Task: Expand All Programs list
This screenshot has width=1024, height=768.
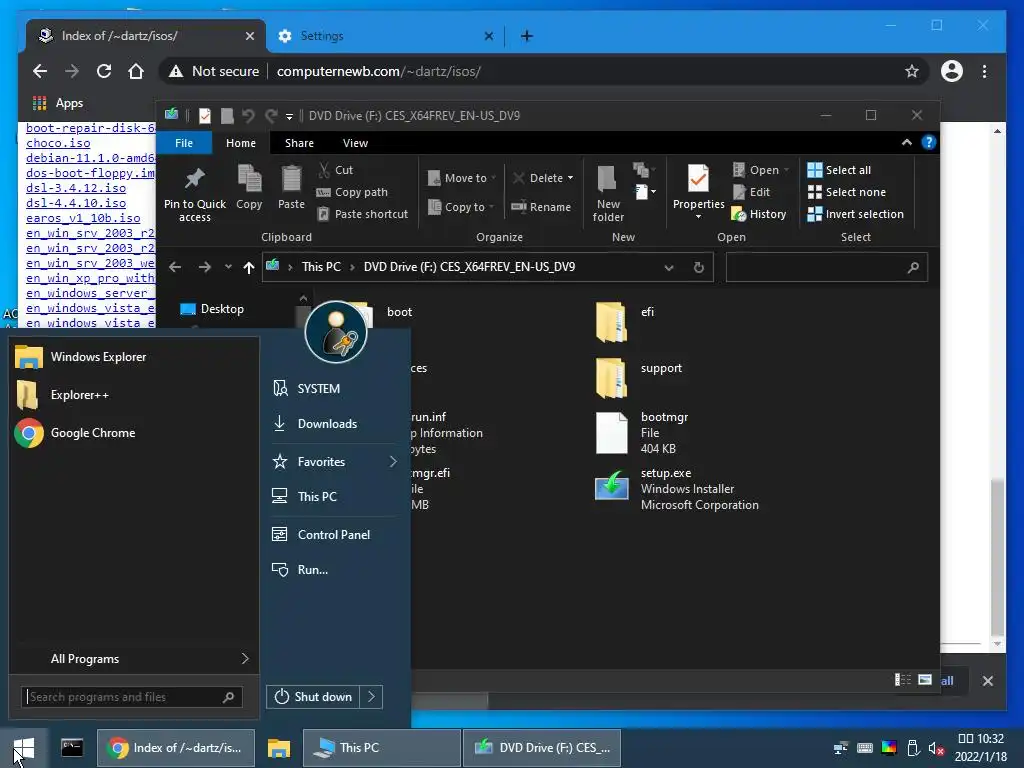Action: [134, 658]
